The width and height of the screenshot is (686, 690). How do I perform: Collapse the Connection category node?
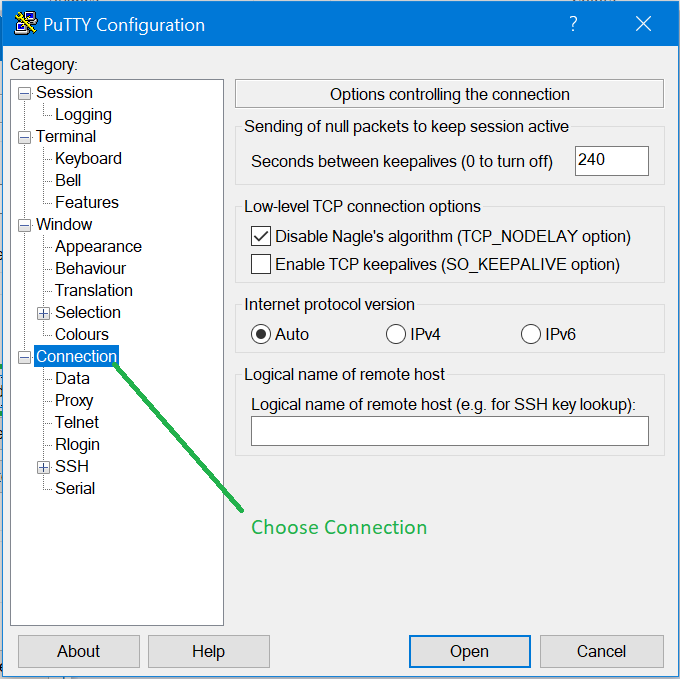pyautogui.click(x=24, y=357)
